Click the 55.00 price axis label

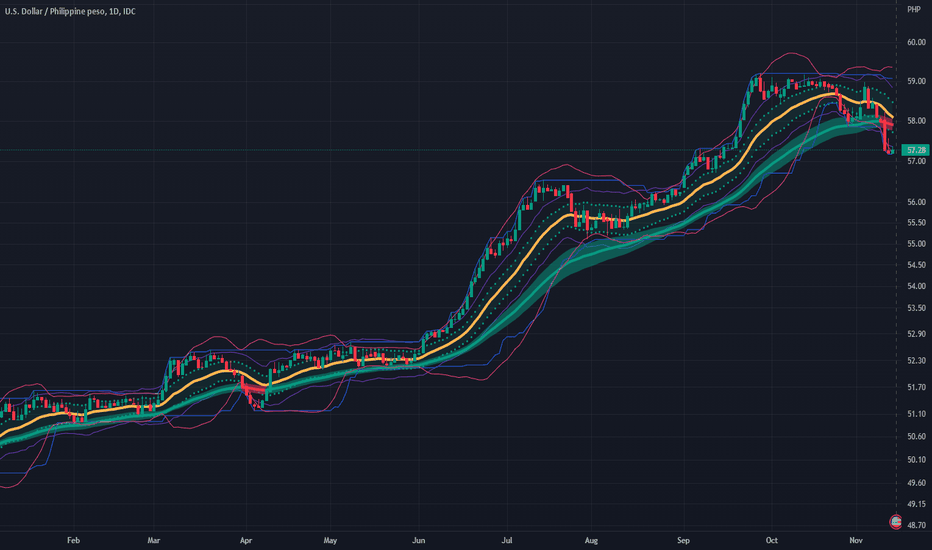coord(916,244)
